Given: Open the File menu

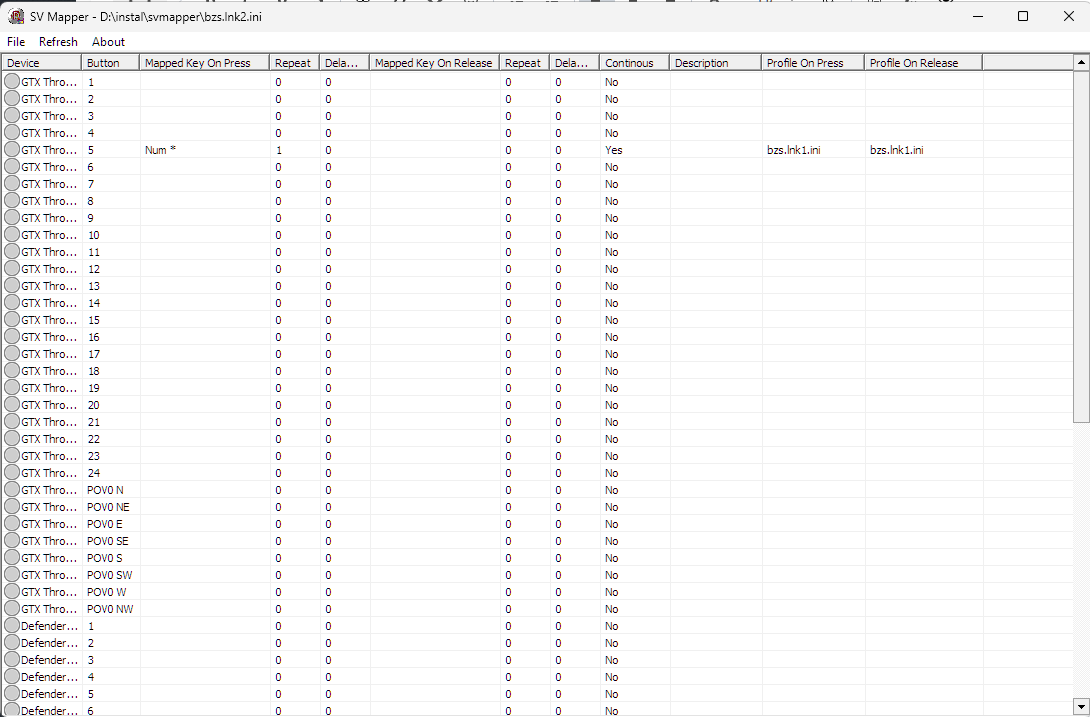Looking at the screenshot, I should 16,42.
